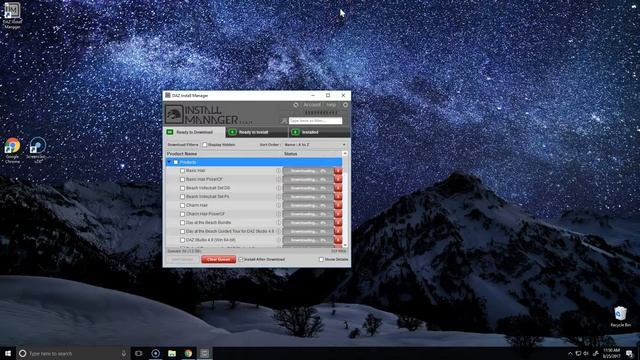Cancel Beach Volleyball Set DS download
The height and width of the screenshot is (360, 640).
pyautogui.click(x=338, y=188)
